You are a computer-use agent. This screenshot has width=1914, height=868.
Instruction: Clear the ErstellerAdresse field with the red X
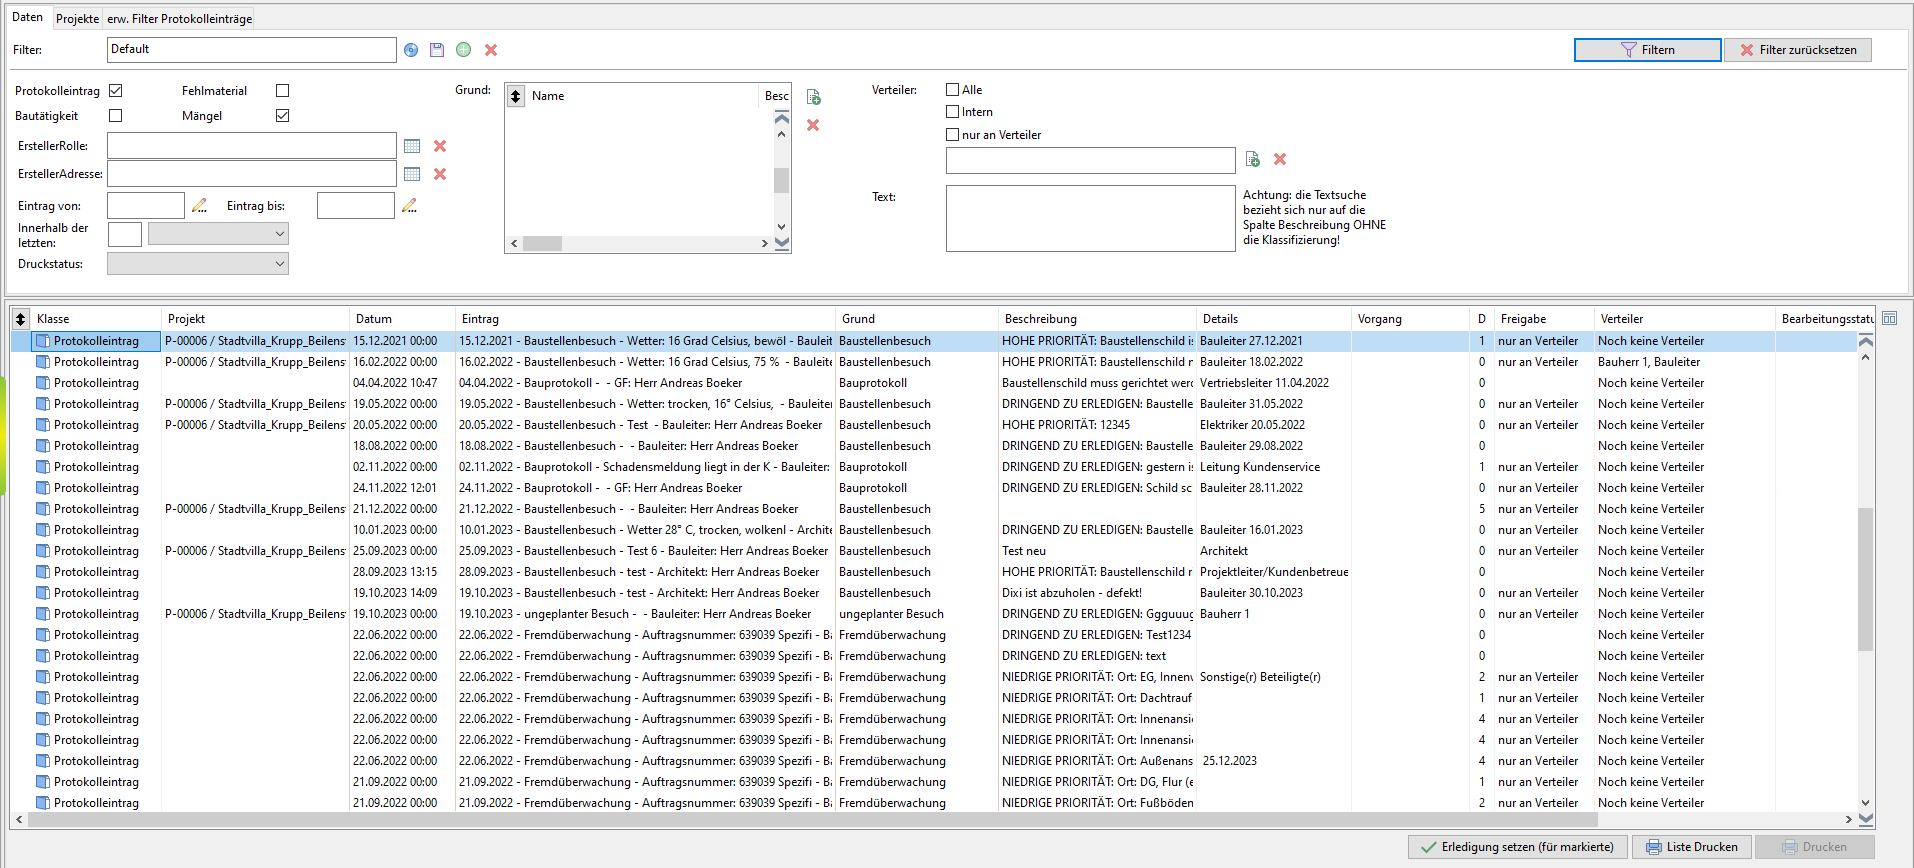(x=440, y=174)
